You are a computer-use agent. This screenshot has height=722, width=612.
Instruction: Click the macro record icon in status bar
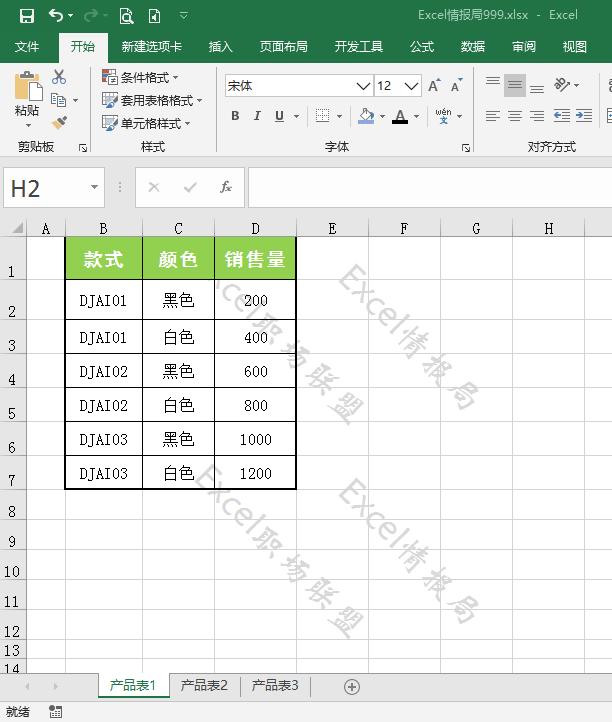[56, 711]
